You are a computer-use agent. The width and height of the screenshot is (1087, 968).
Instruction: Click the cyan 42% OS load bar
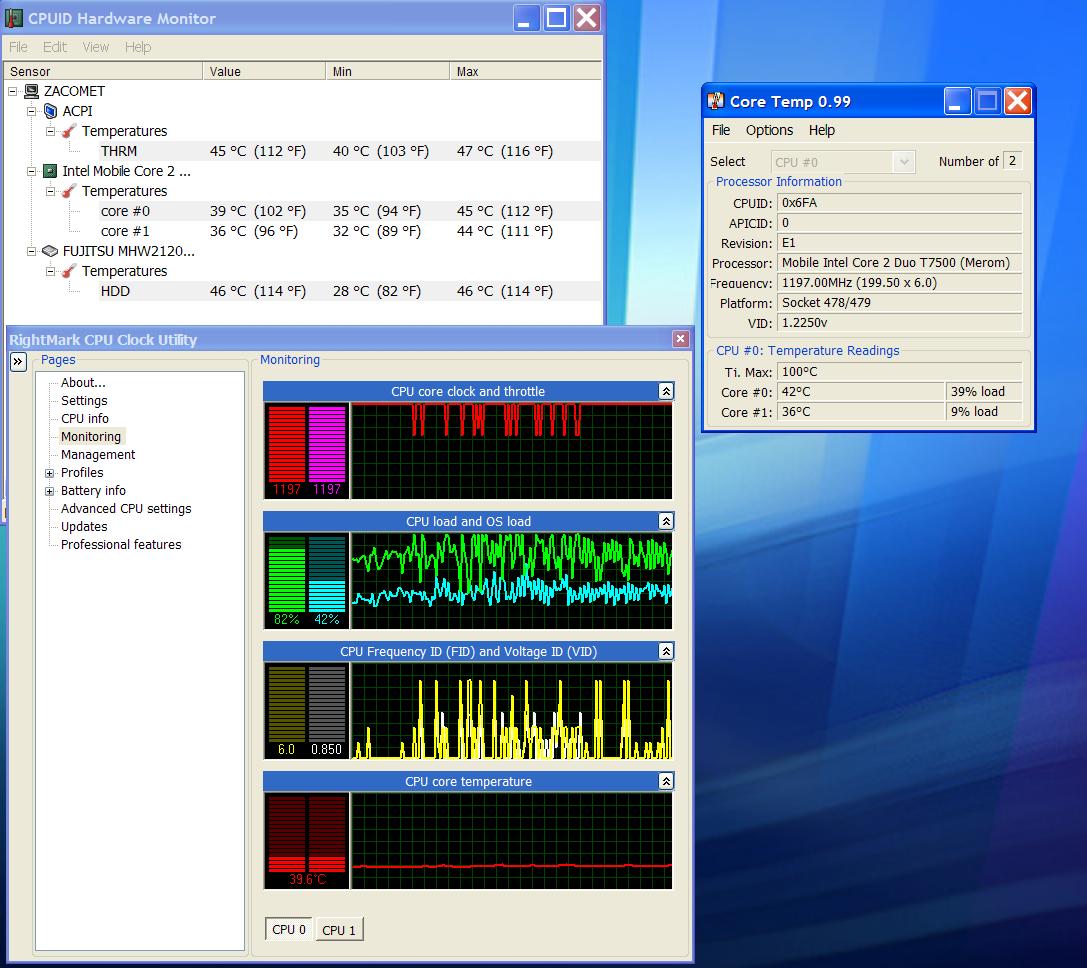point(327,573)
